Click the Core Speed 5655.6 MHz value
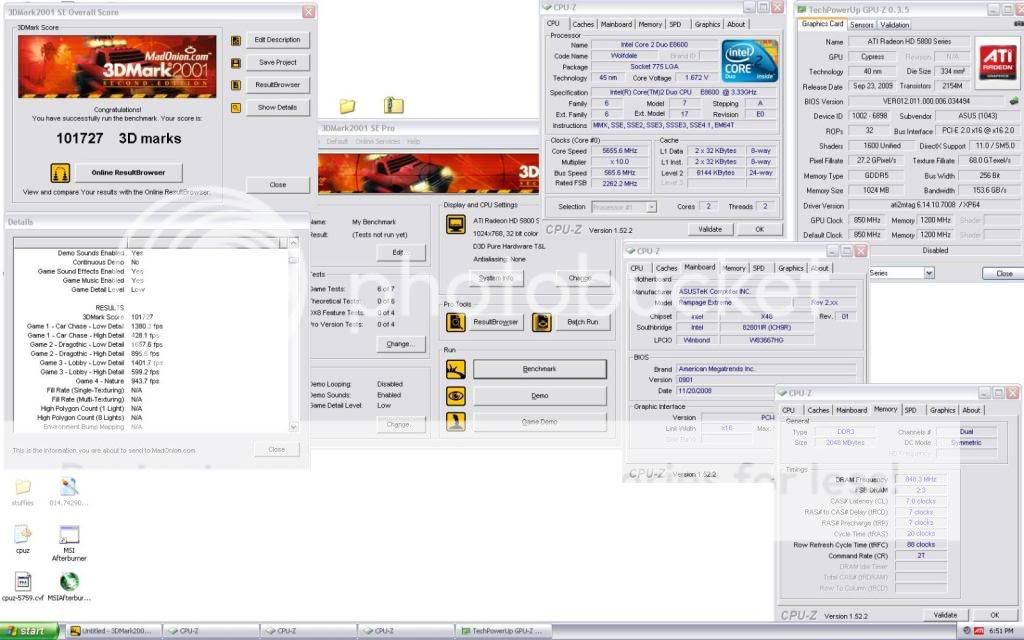This screenshot has width=1024, height=640. tap(619, 151)
